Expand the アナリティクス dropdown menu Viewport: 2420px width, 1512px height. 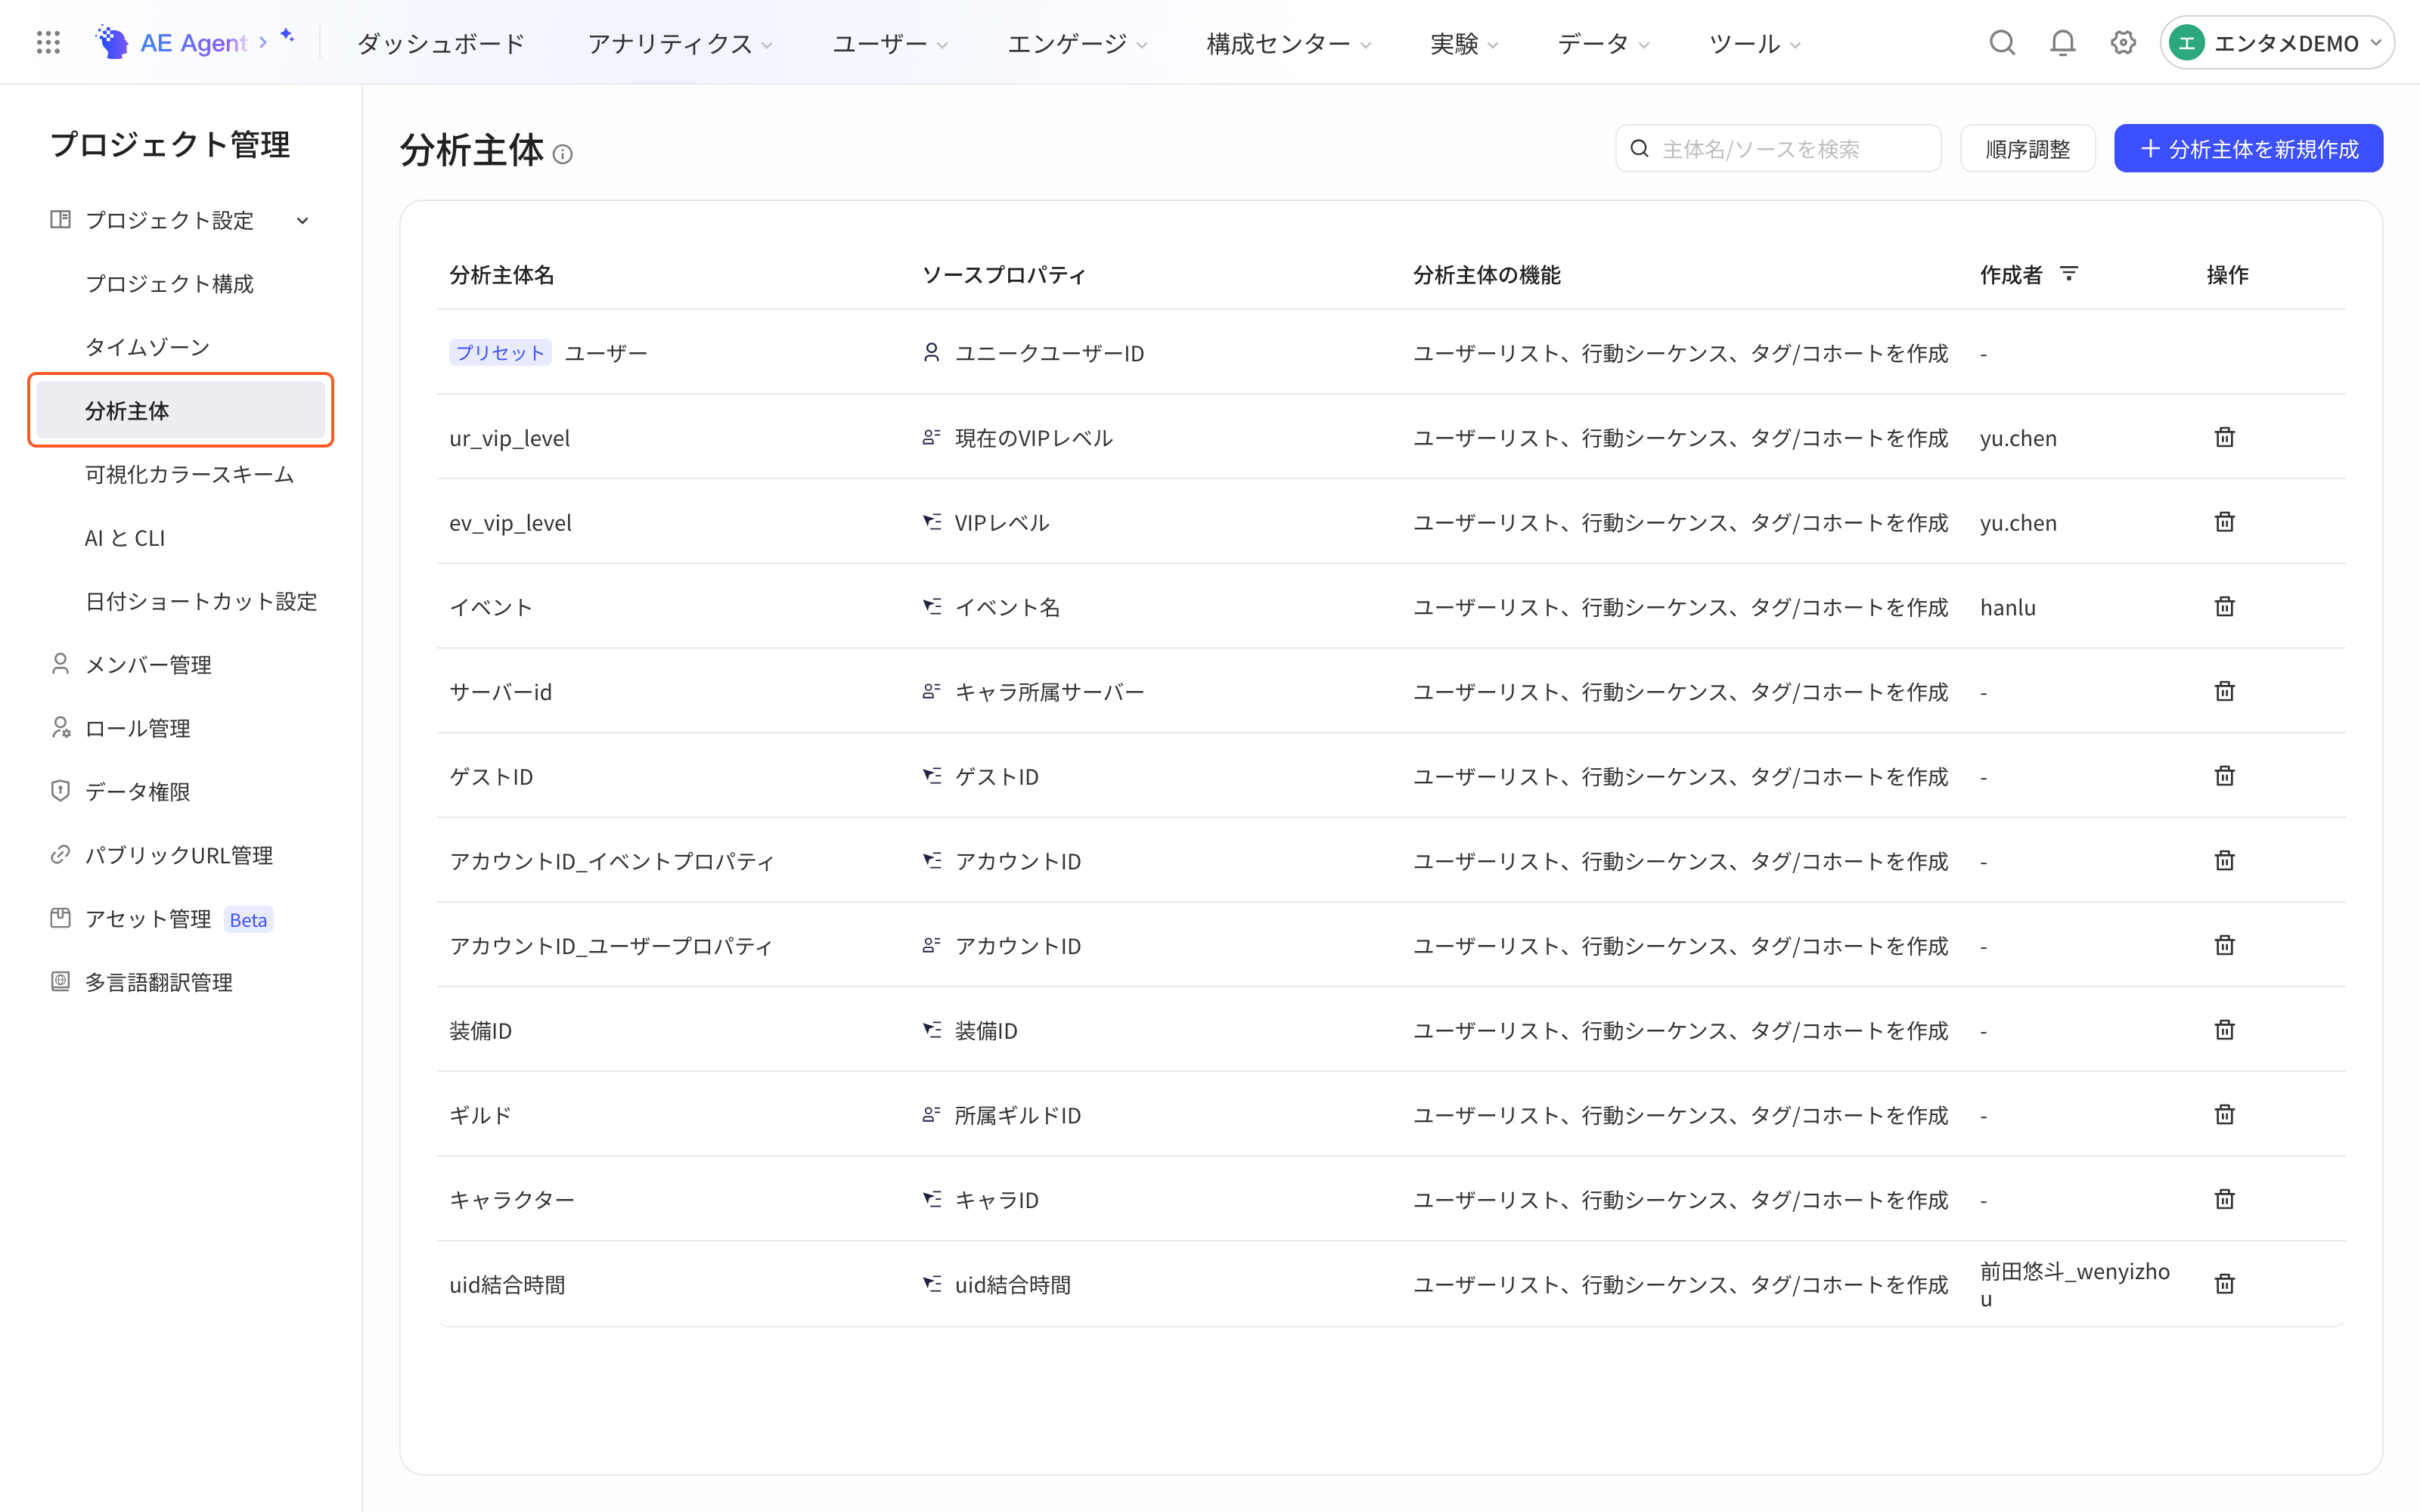pyautogui.click(x=680, y=43)
